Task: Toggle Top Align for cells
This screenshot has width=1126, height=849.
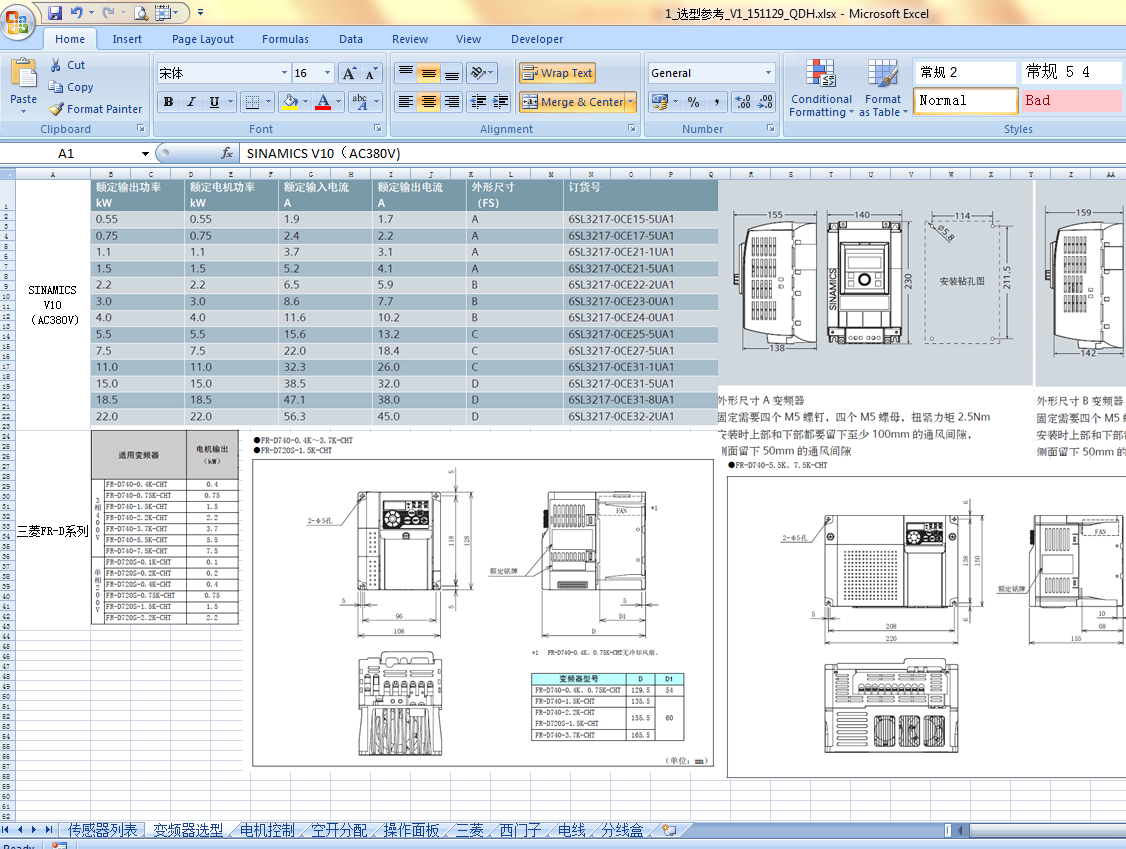Action: (x=406, y=73)
